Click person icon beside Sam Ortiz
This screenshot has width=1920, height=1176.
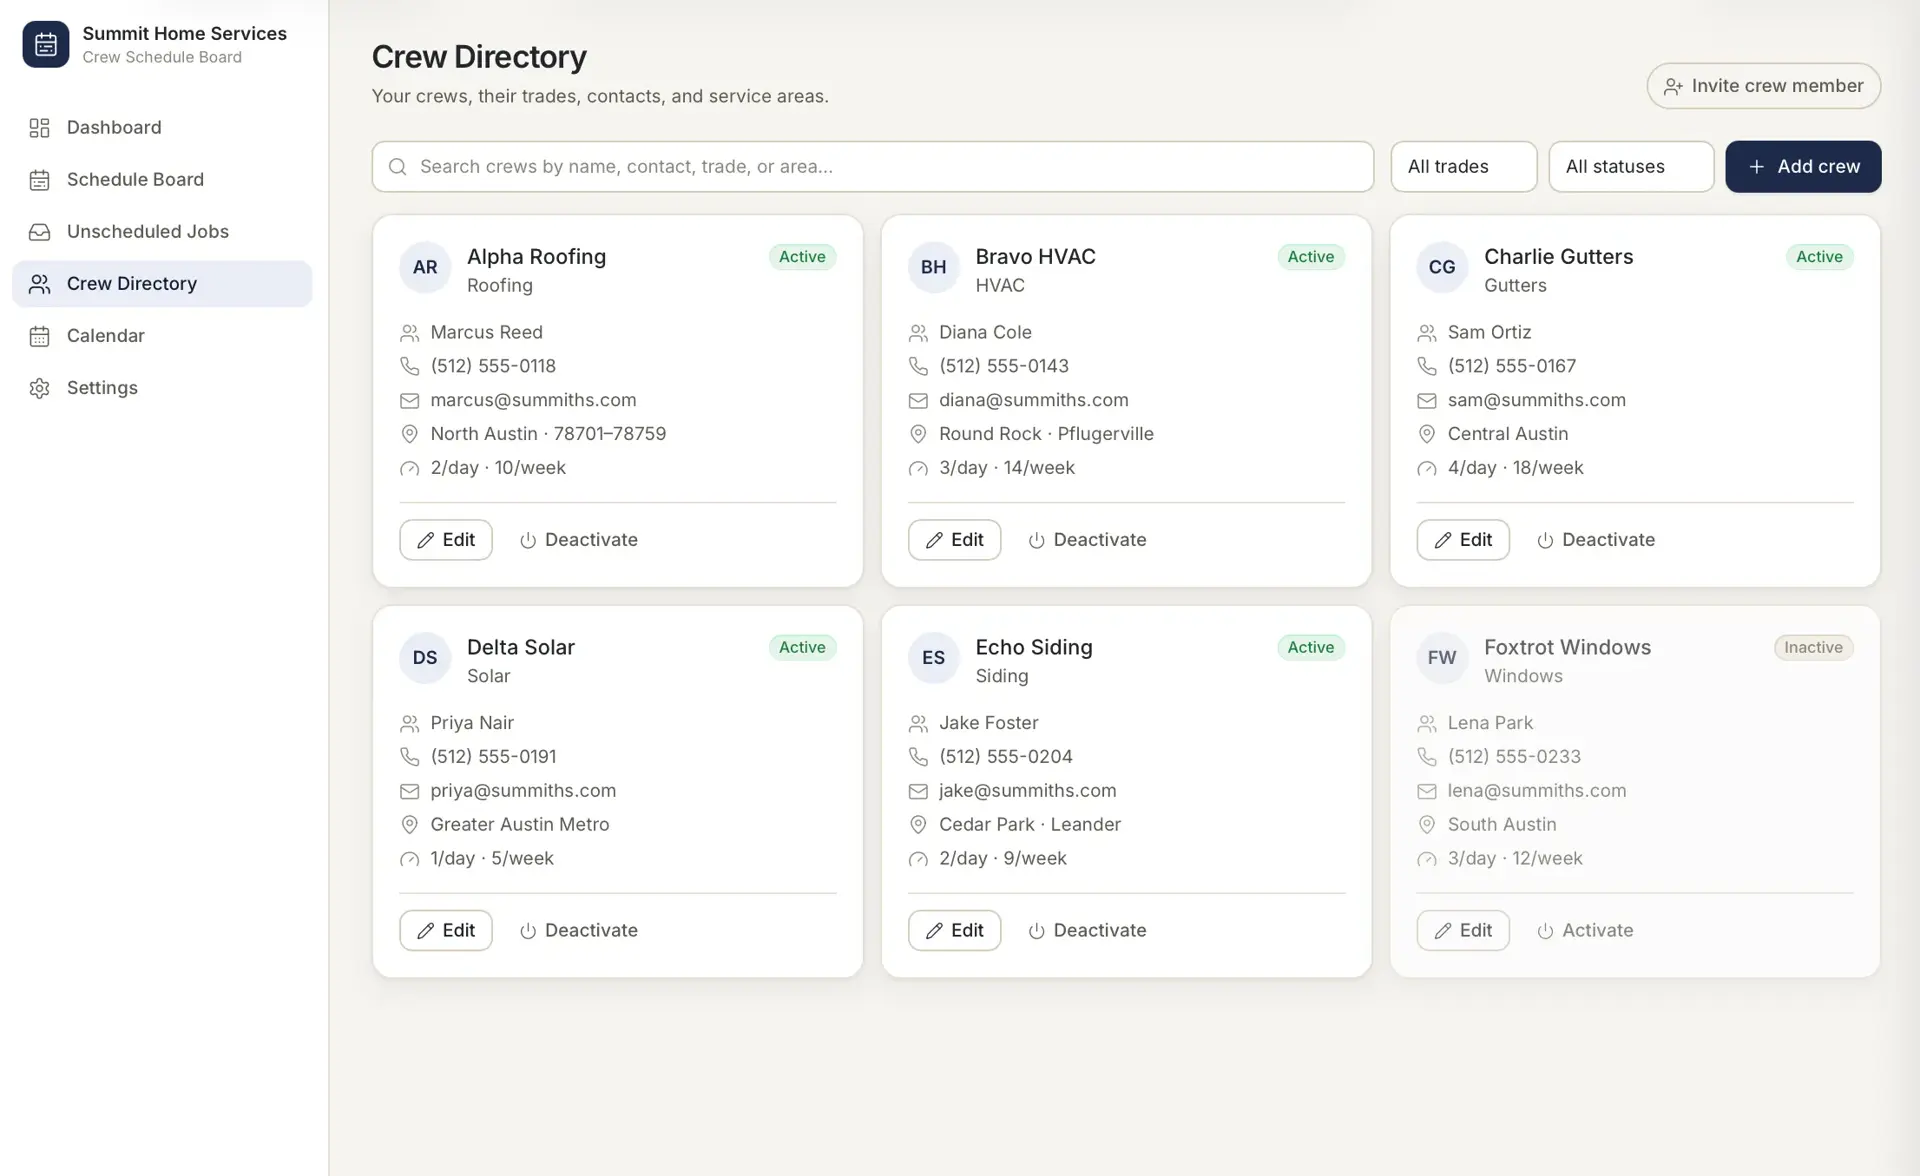click(1427, 332)
